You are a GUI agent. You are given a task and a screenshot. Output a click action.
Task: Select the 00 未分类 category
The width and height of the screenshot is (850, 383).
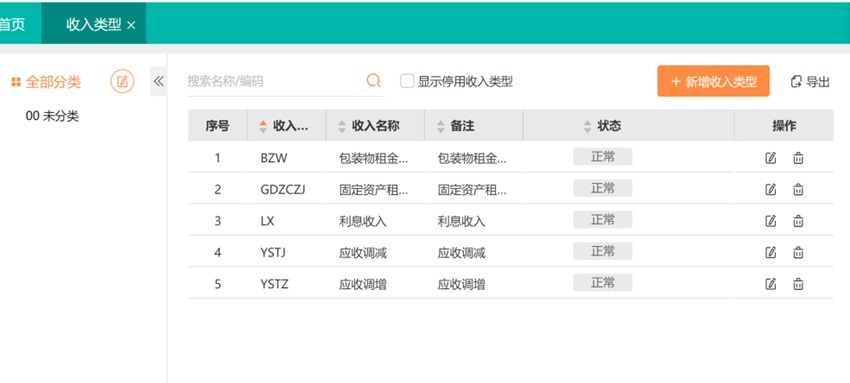(x=52, y=116)
